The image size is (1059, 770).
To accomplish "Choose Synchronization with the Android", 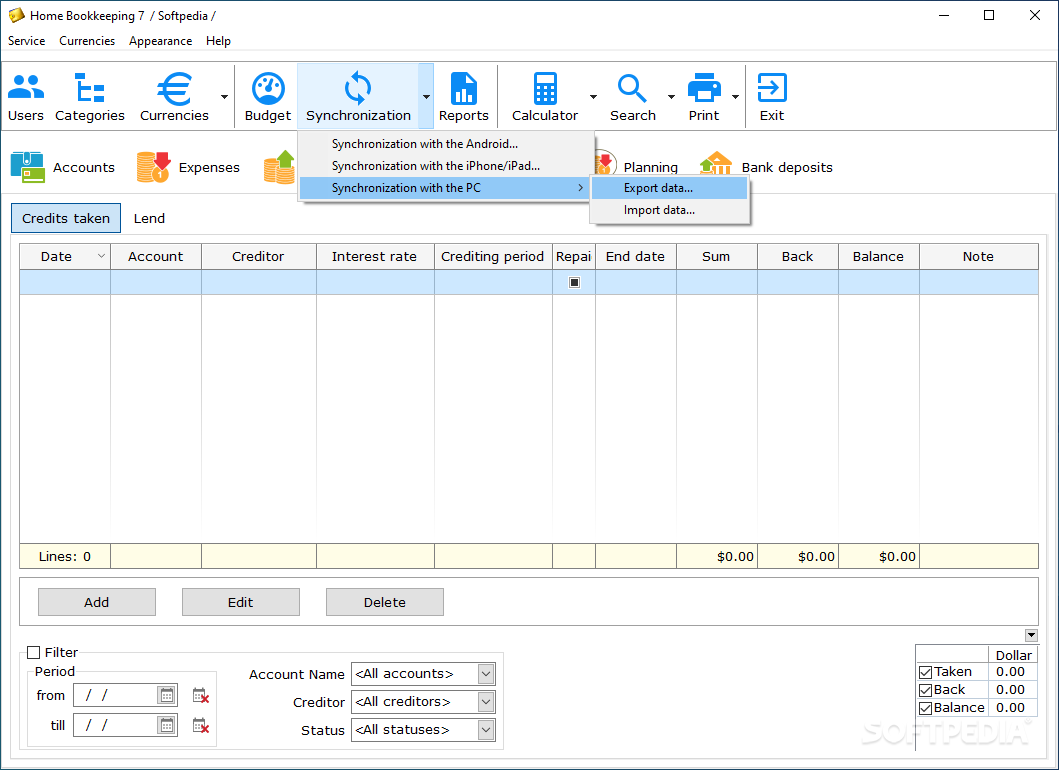I will coord(446,144).
